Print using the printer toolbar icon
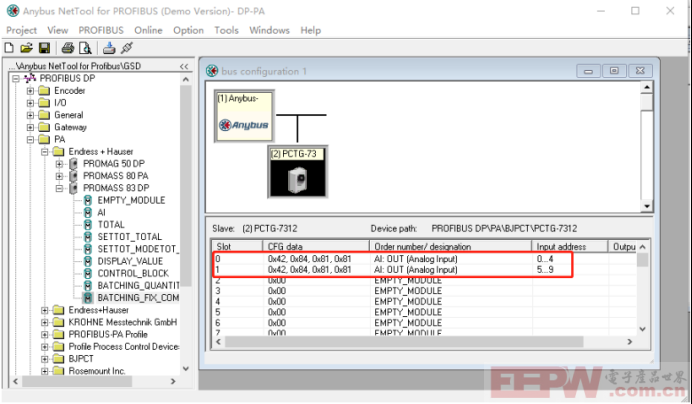The width and height of the screenshot is (692, 404). (x=68, y=48)
